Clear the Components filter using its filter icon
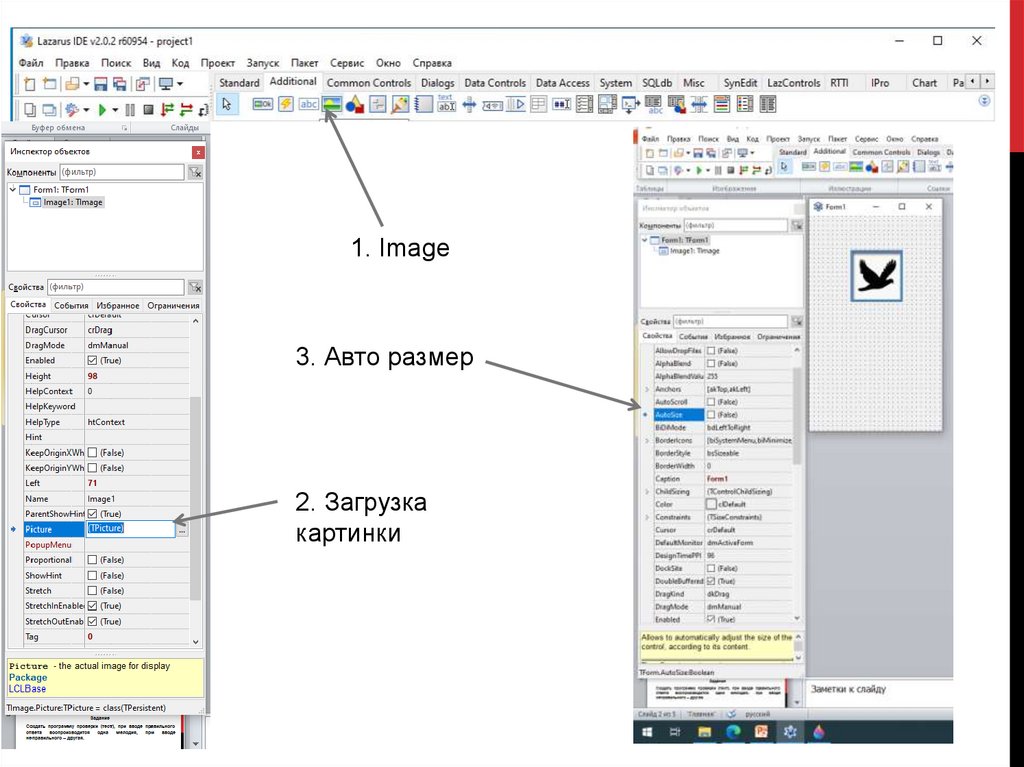The width and height of the screenshot is (1024, 767). tap(195, 172)
